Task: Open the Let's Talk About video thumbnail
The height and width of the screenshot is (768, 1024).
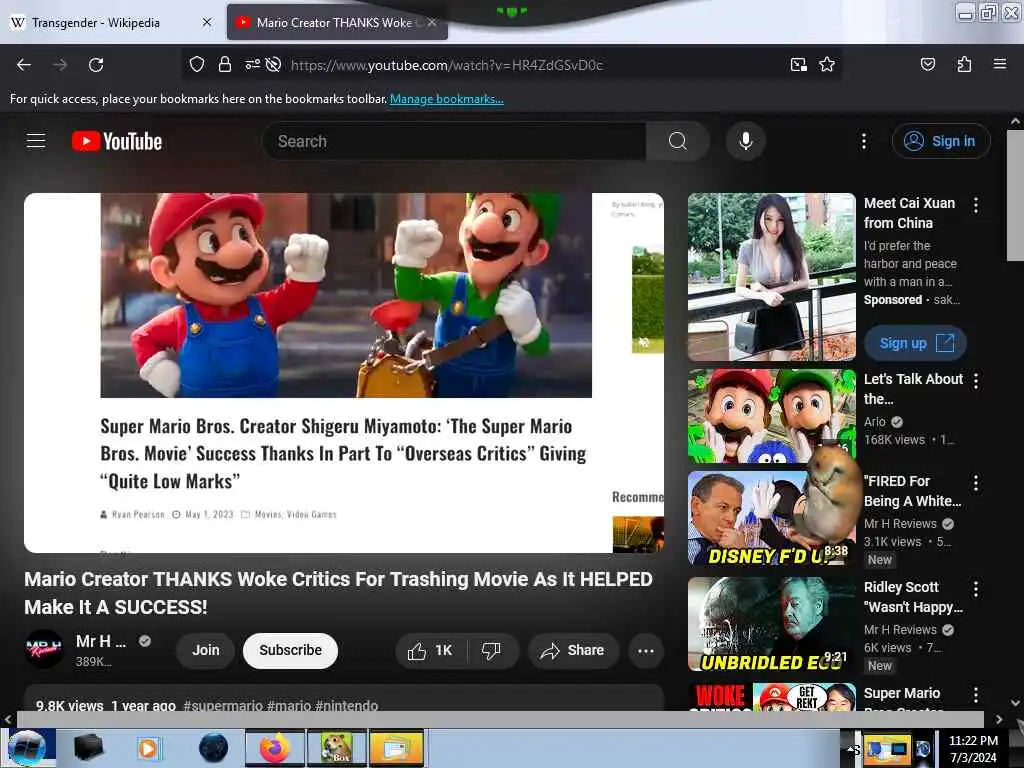Action: [772, 416]
